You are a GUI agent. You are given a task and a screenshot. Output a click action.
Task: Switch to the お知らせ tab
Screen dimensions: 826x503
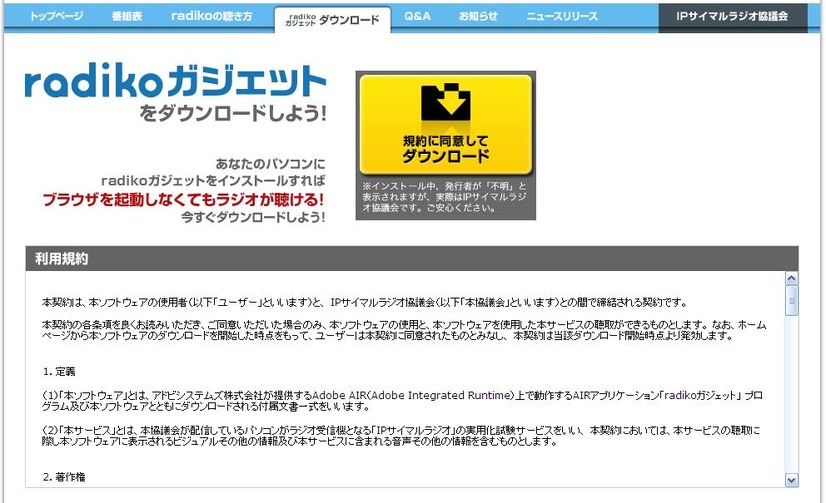point(478,16)
